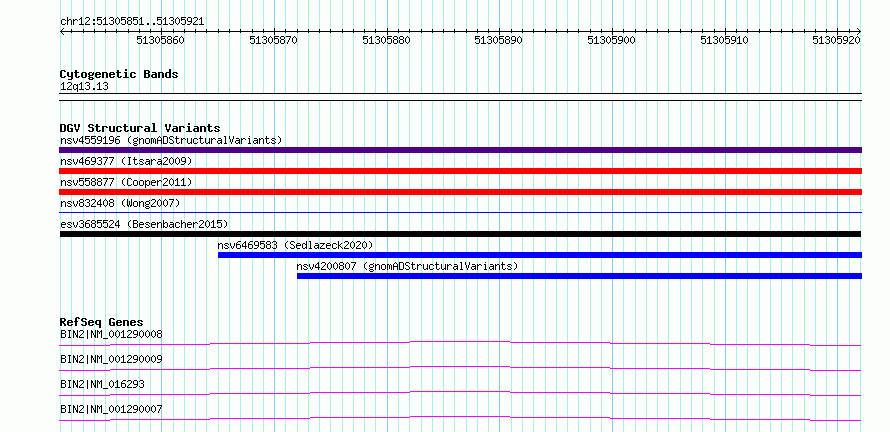Image resolution: width=890 pixels, height=432 pixels.
Task: Click the nsv558877 (Cooper2011) label
Action: tap(126, 182)
